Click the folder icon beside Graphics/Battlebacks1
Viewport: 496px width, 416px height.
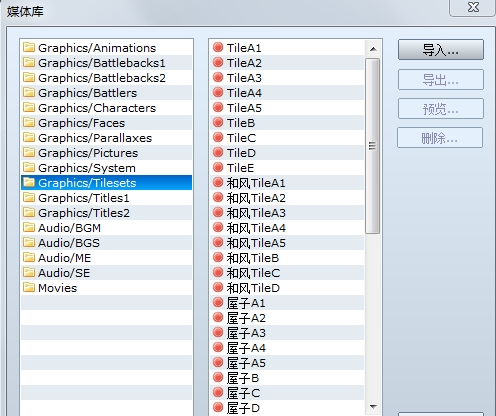tap(29, 62)
